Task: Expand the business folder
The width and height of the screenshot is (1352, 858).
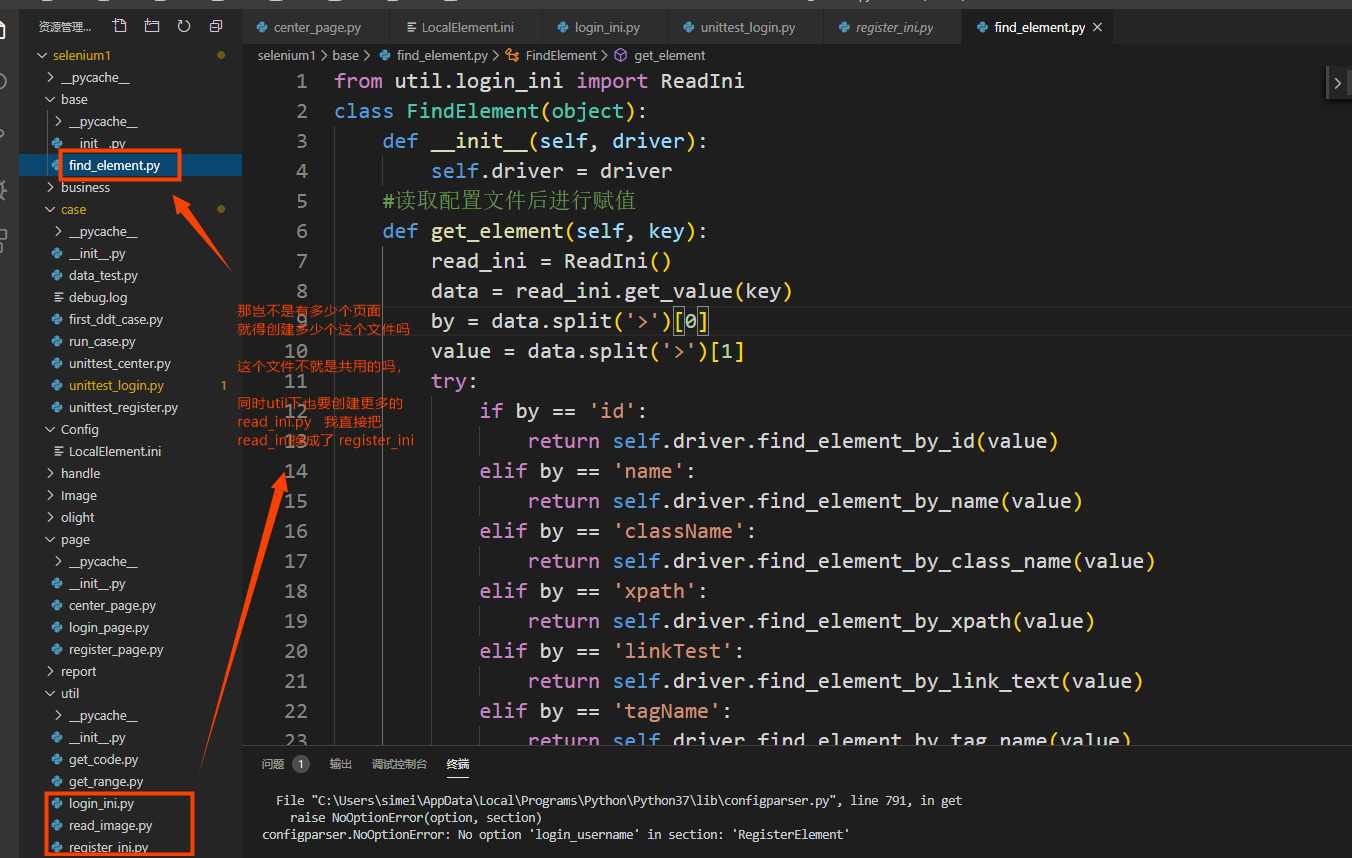Action: tap(85, 188)
